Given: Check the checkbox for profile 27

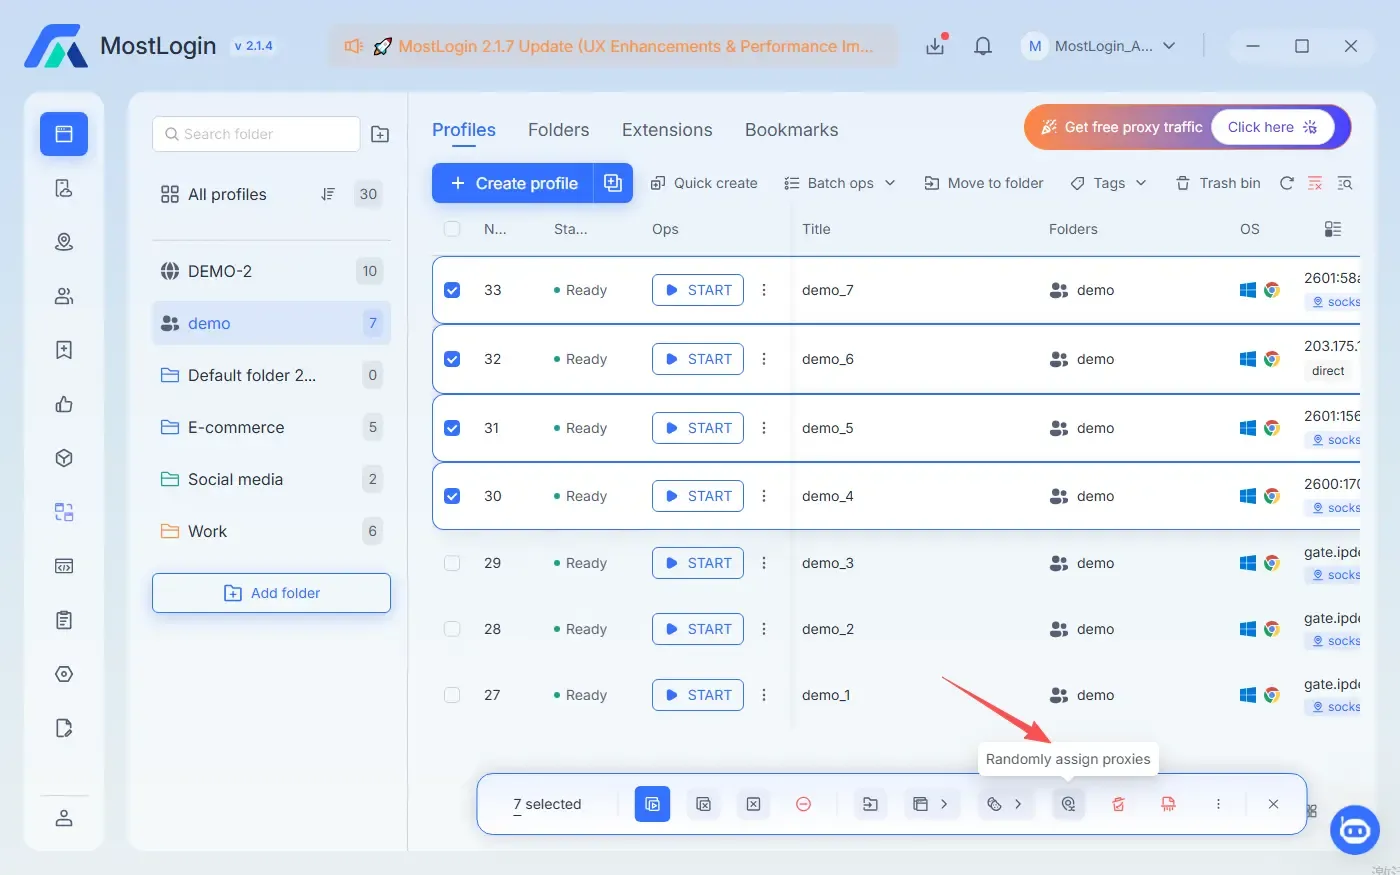Looking at the screenshot, I should pyautogui.click(x=452, y=695).
